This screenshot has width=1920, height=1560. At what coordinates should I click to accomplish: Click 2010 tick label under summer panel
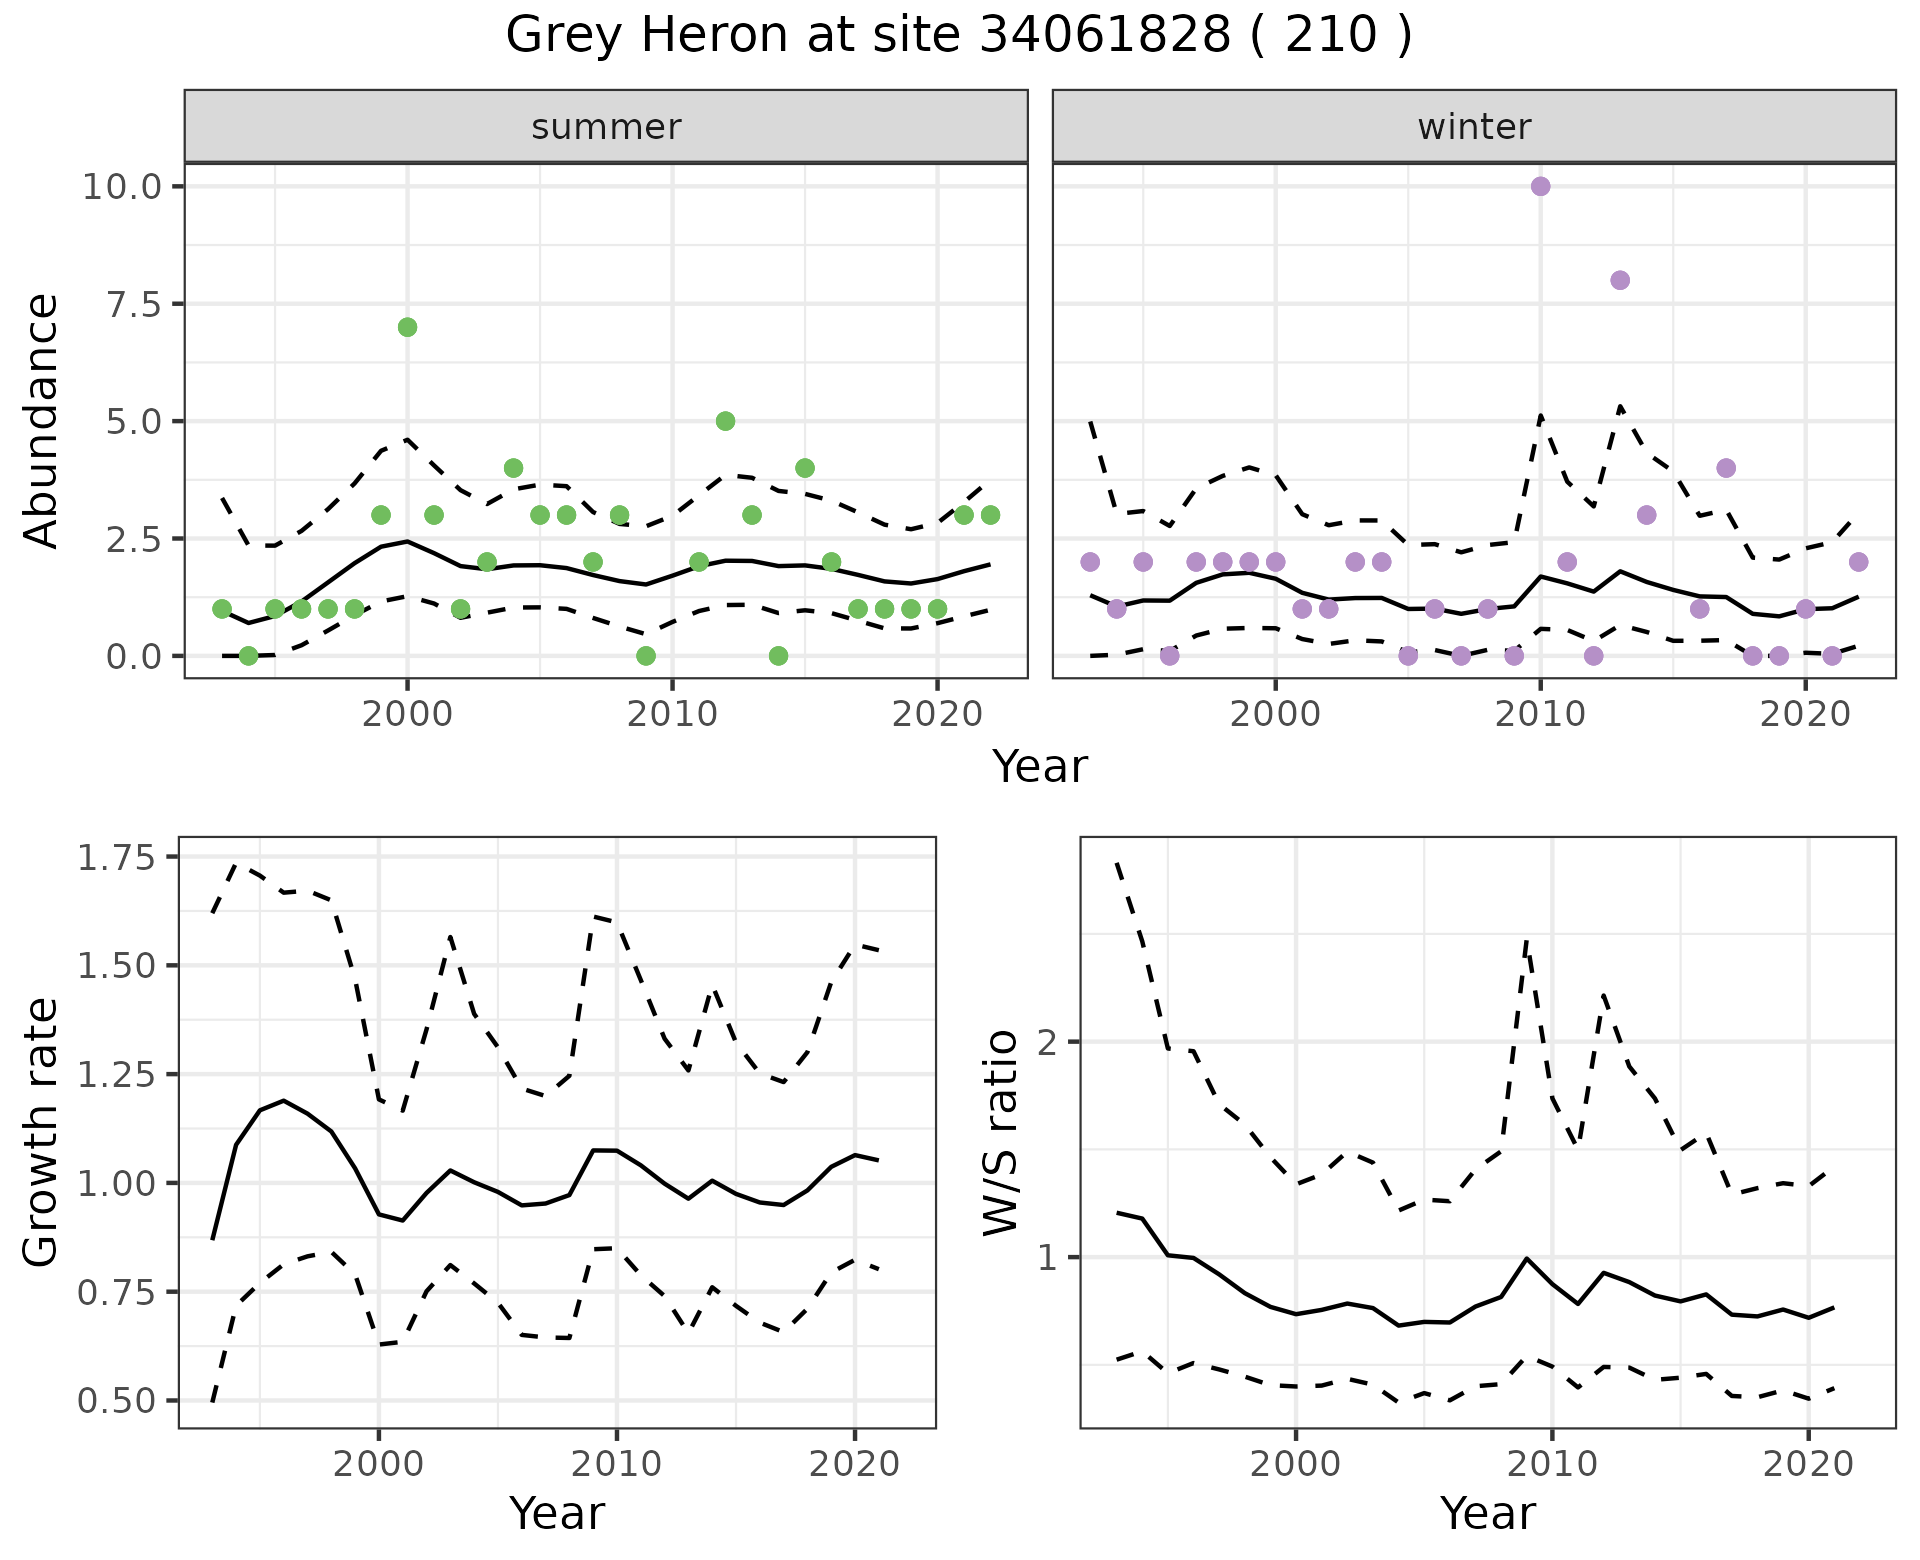tap(672, 714)
